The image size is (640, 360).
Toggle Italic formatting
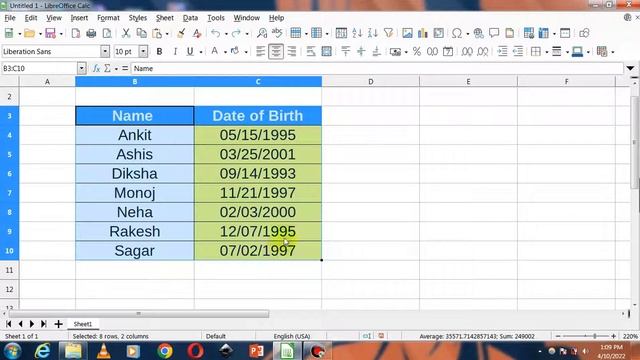(x=175, y=51)
